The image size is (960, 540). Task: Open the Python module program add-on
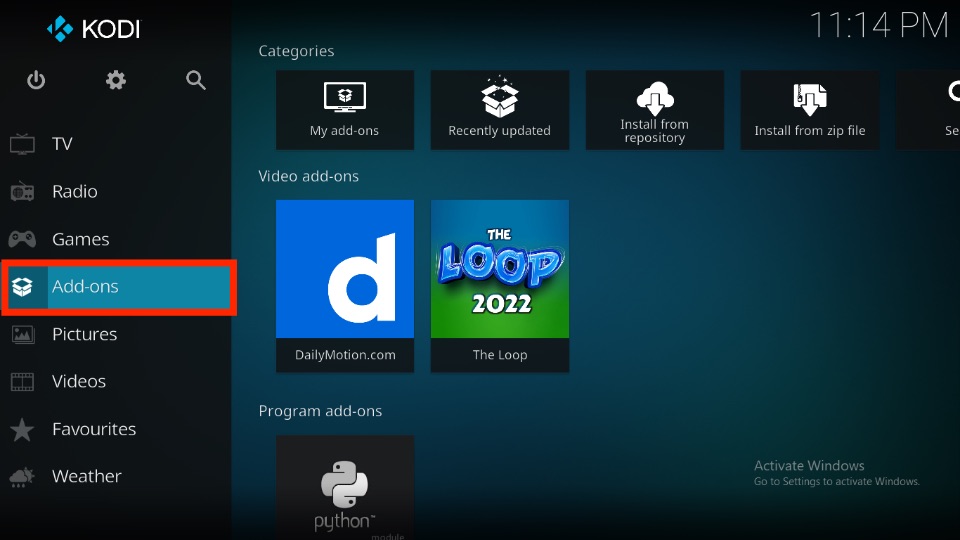[x=345, y=487]
